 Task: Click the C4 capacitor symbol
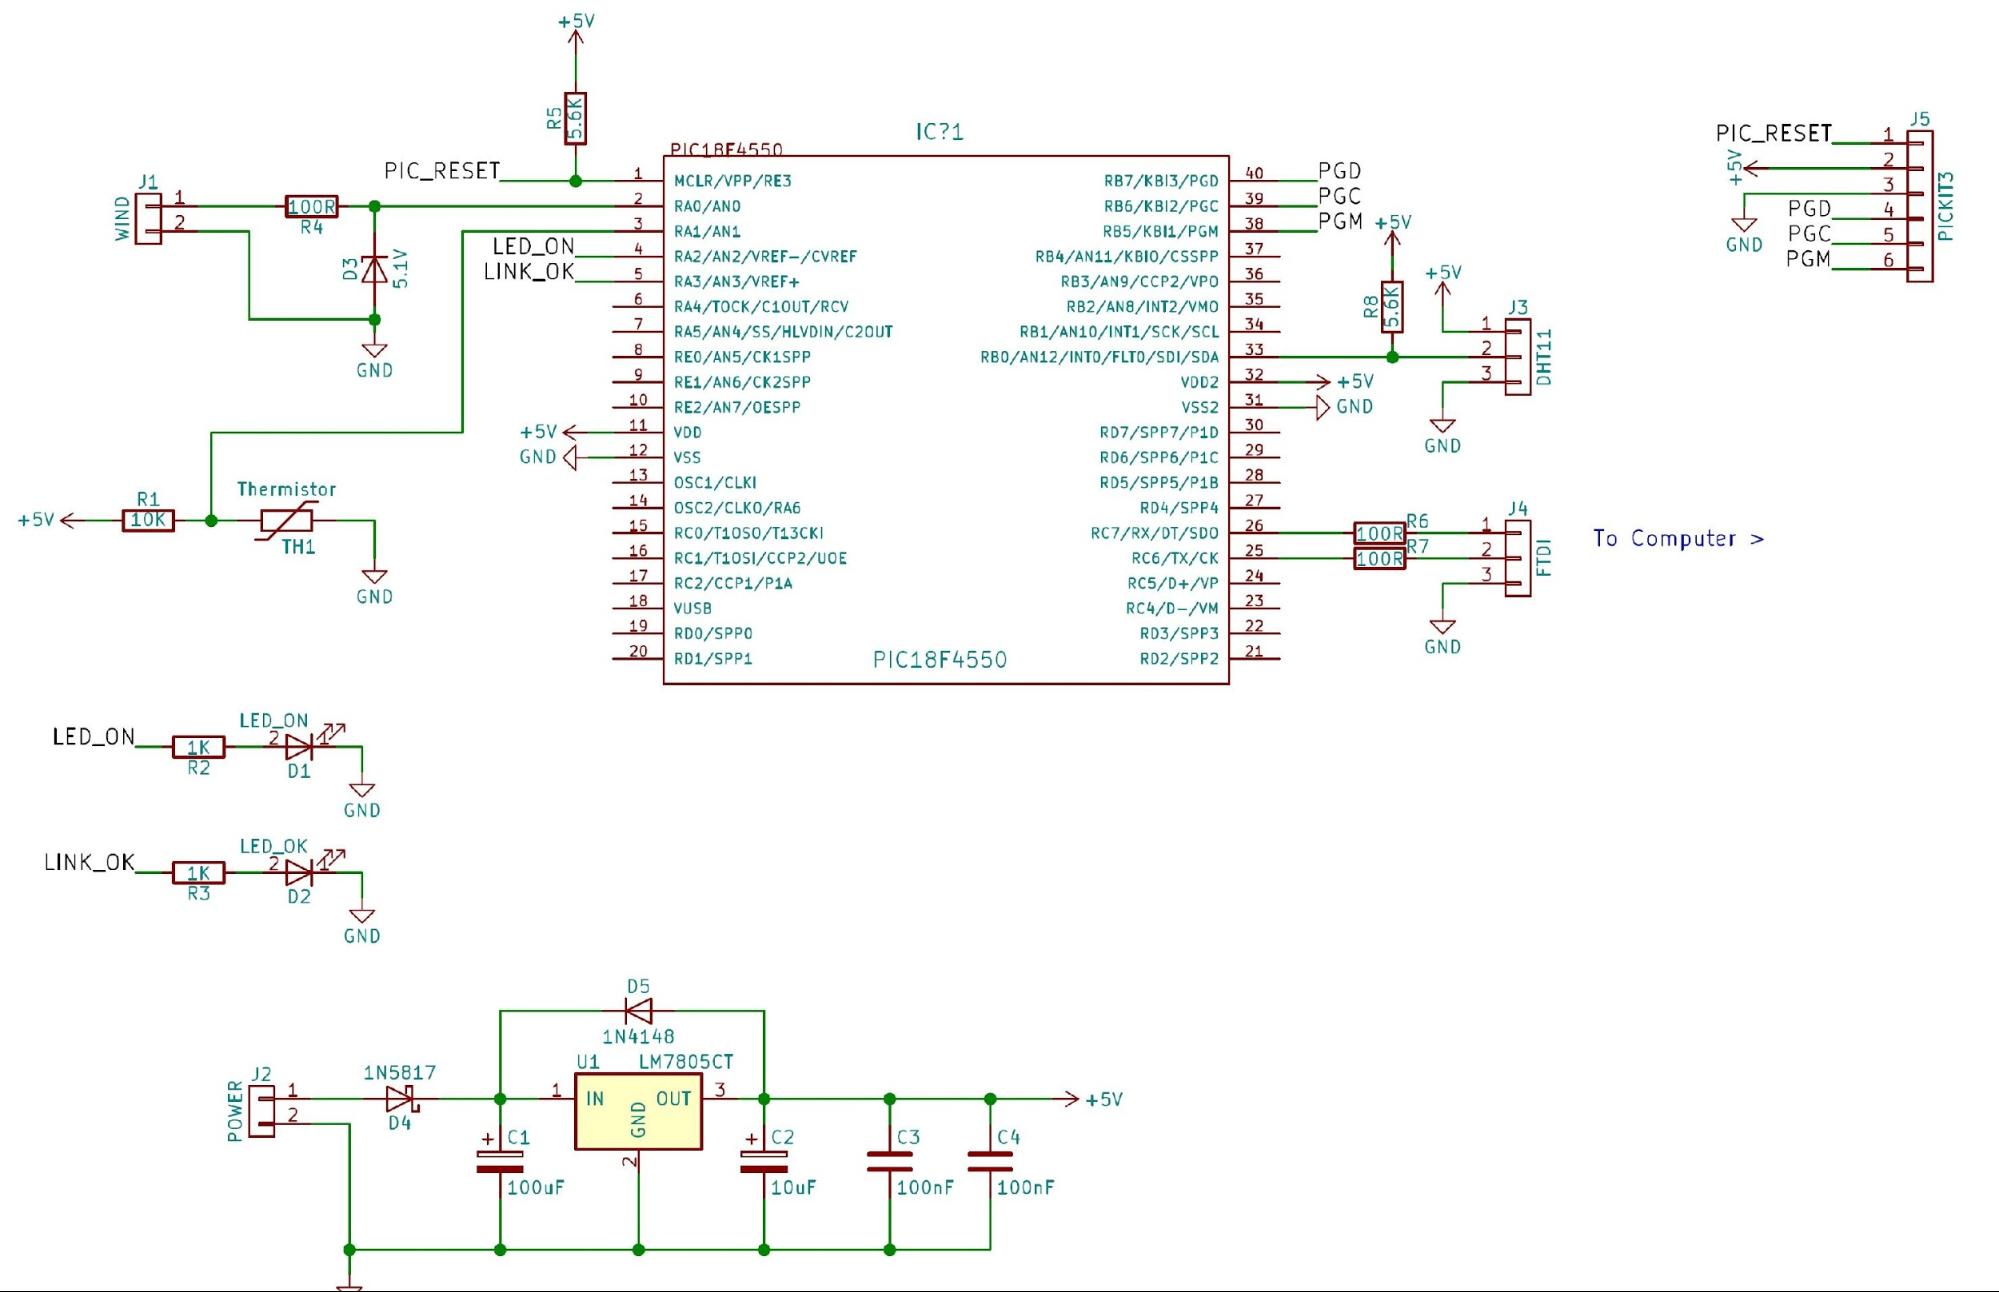point(990,1160)
